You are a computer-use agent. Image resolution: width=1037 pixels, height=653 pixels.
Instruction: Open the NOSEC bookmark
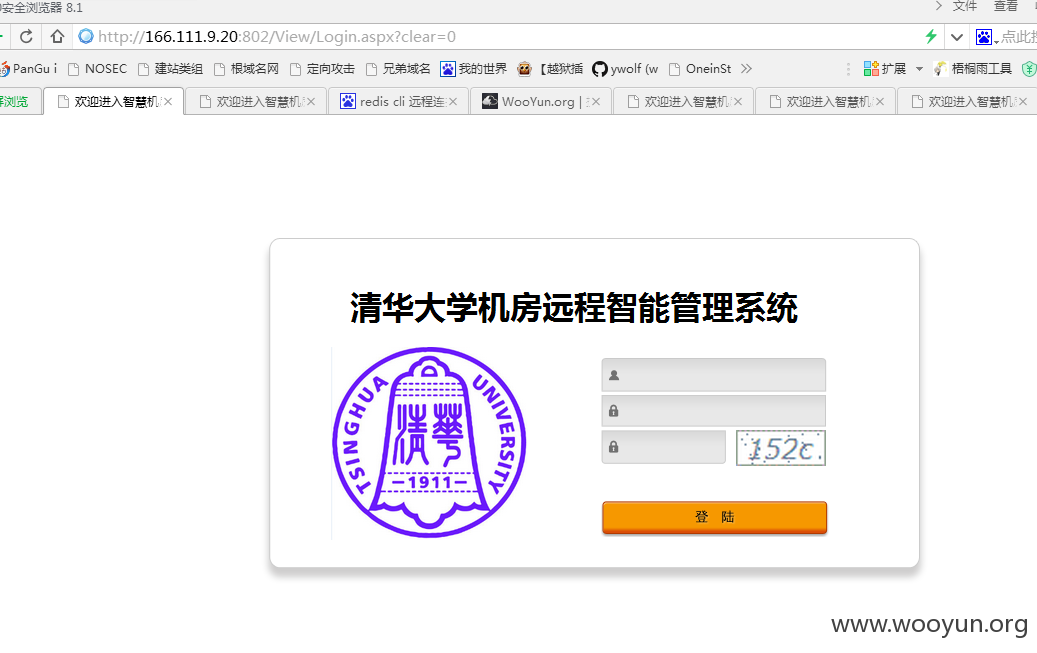[x=97, y=69]
